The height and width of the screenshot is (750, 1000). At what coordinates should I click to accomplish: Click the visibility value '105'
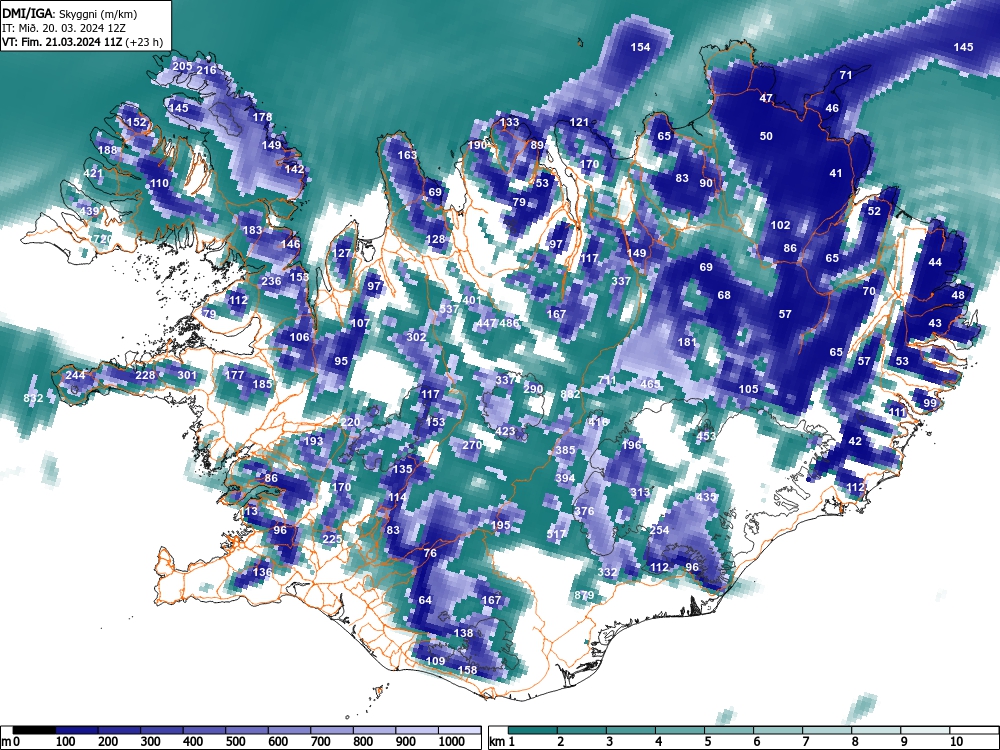(x=748, y=389)
